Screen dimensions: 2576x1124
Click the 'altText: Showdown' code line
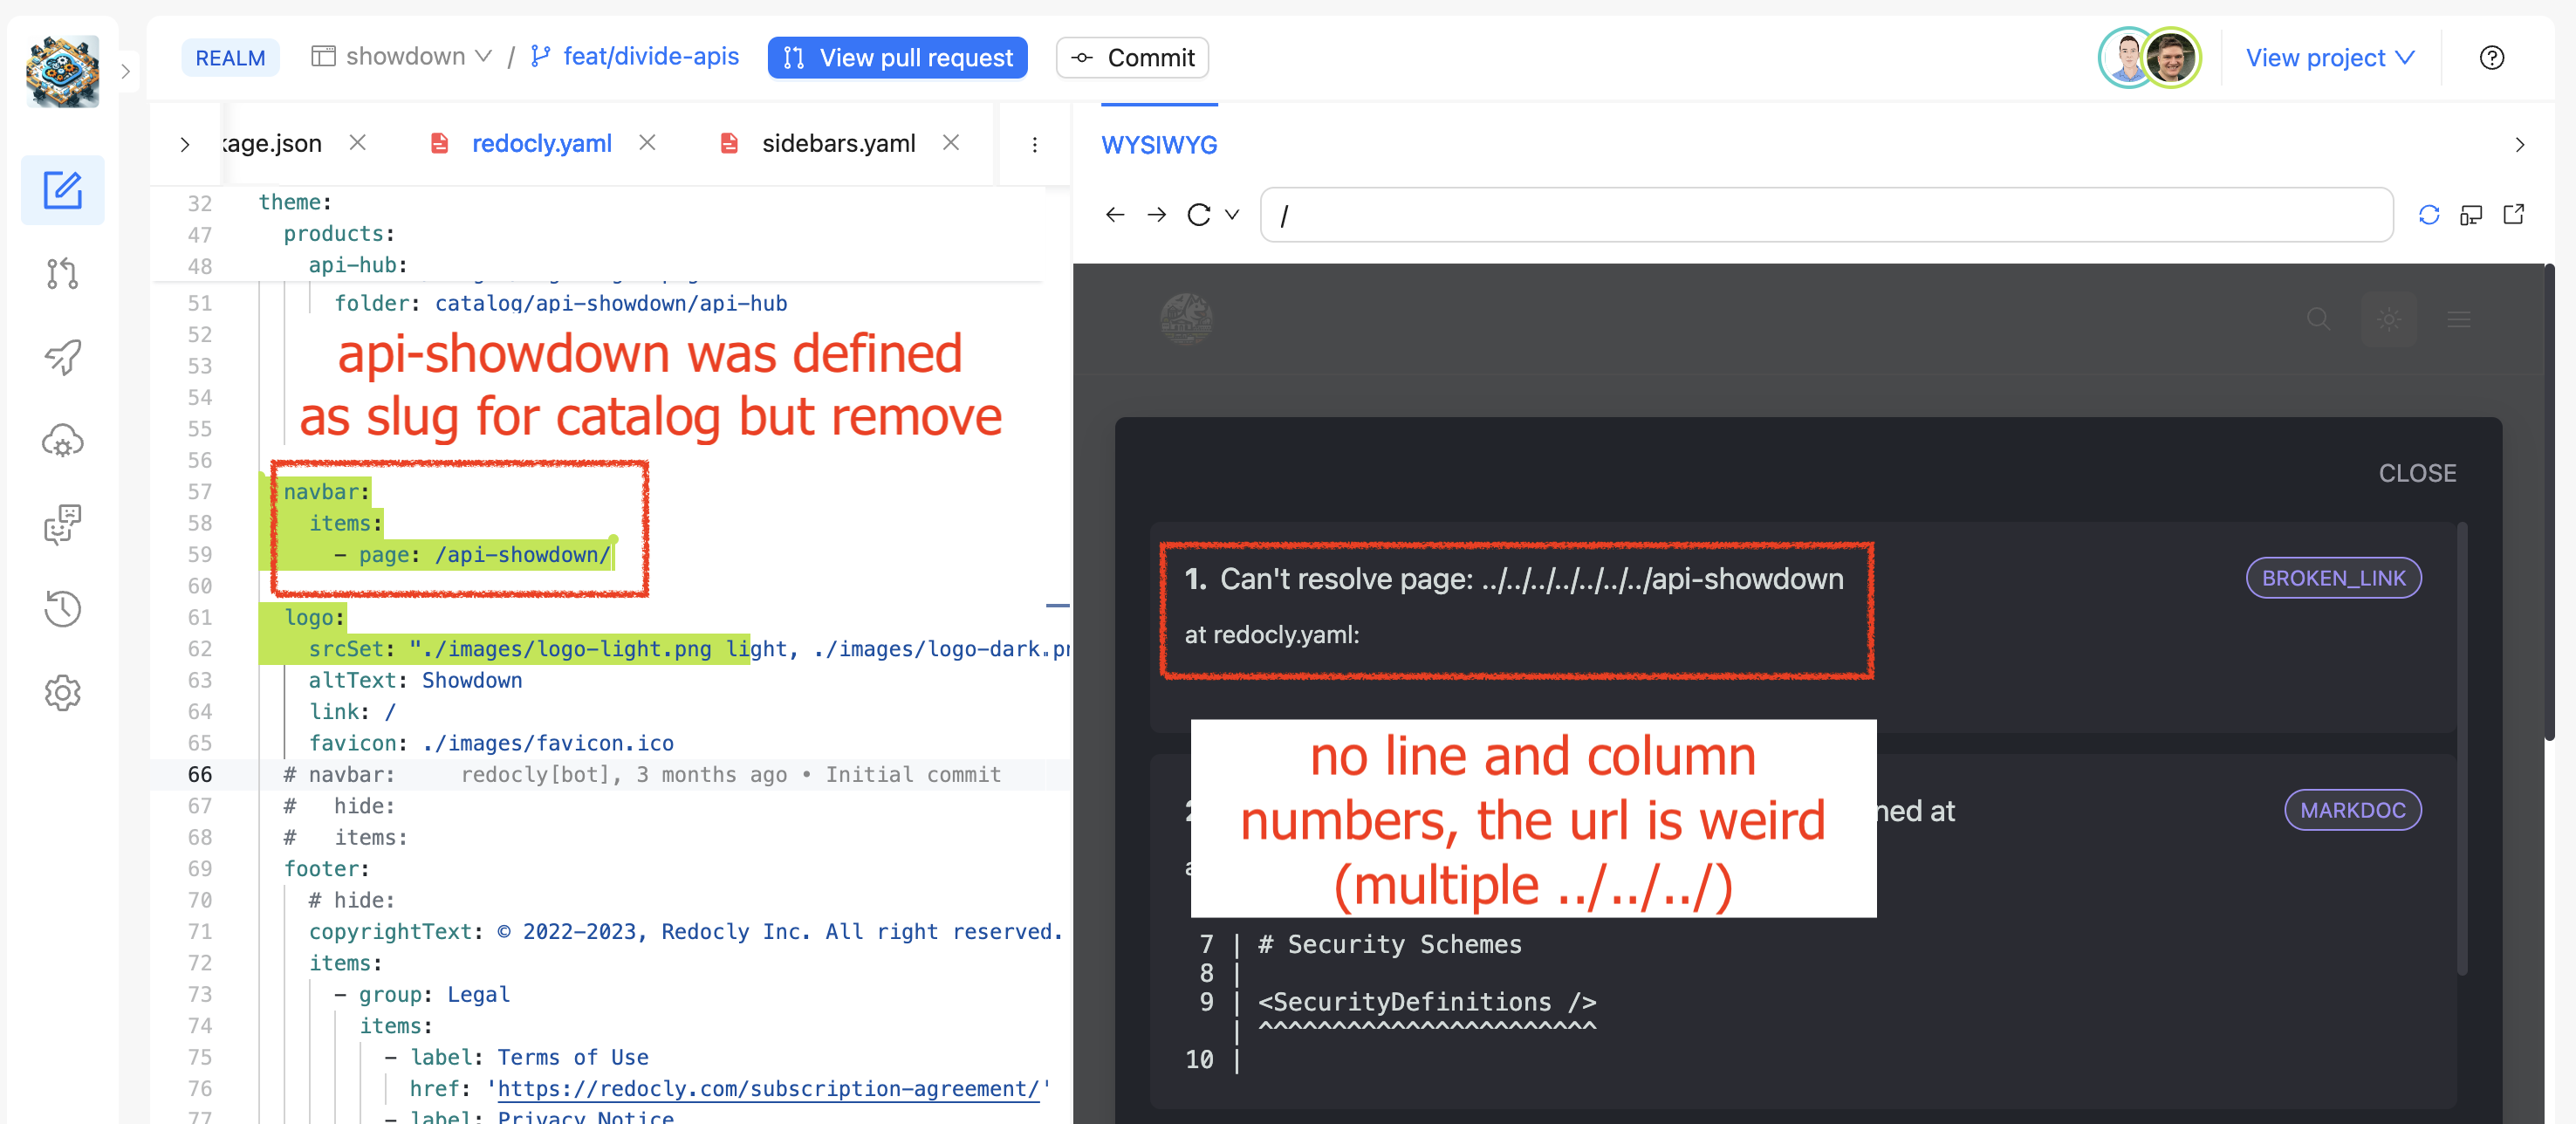pos(415,681)
